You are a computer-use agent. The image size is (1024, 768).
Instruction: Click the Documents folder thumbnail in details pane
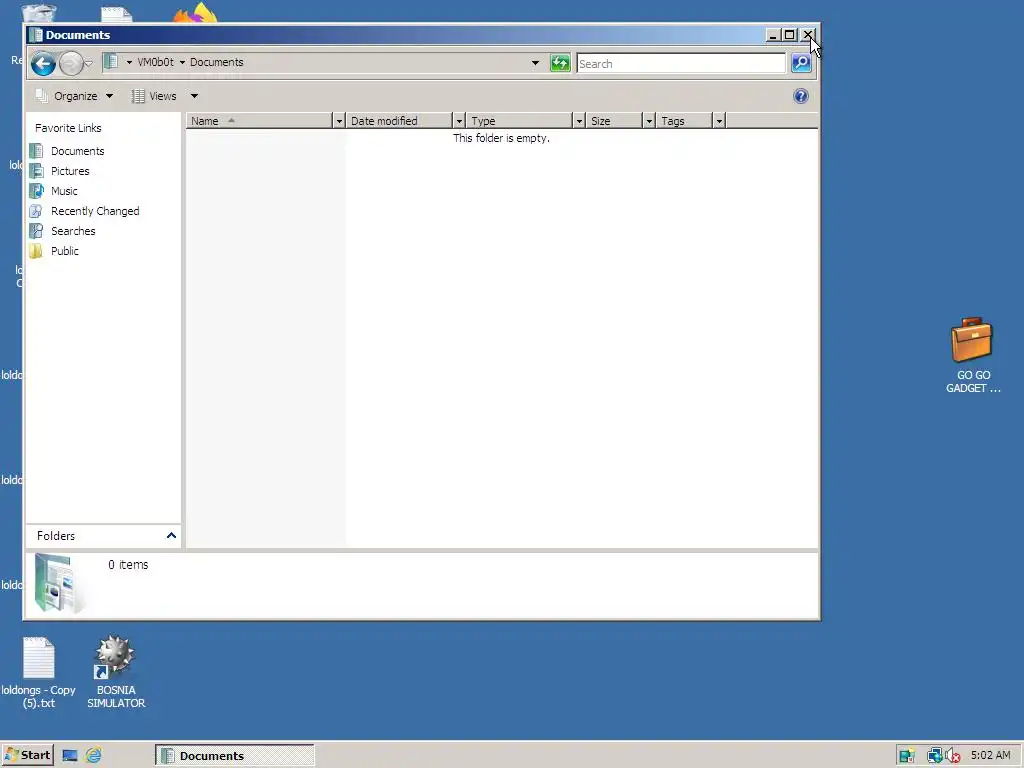coord(57,583)
